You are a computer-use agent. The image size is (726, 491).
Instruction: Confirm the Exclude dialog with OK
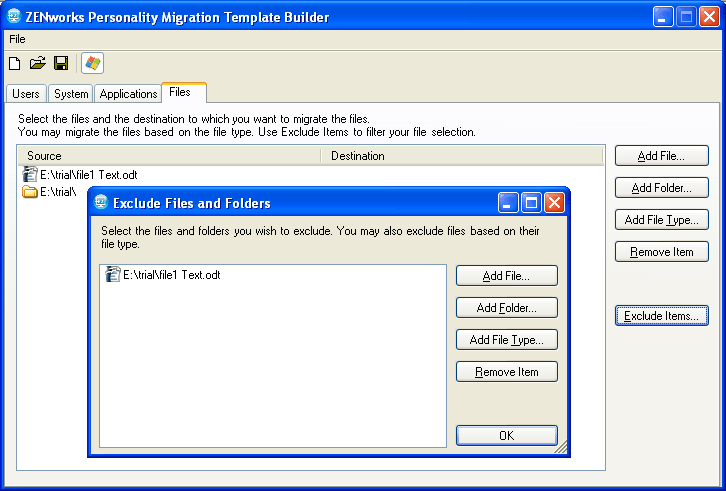(x=507, y=435)
